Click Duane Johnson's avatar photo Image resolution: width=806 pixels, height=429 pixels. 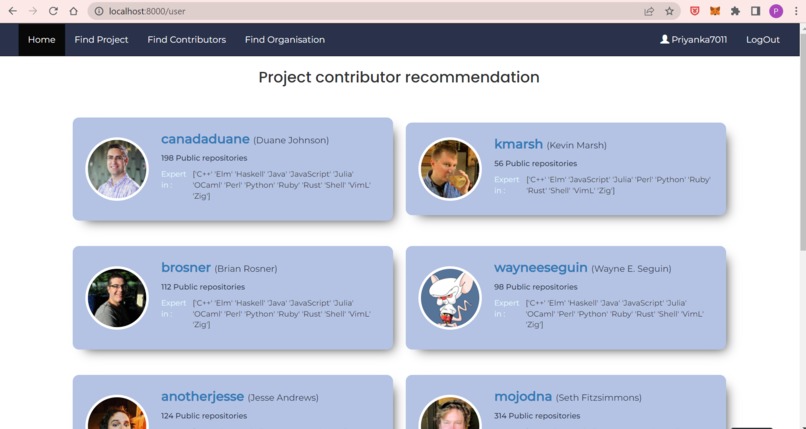click(x=117, y=169)
